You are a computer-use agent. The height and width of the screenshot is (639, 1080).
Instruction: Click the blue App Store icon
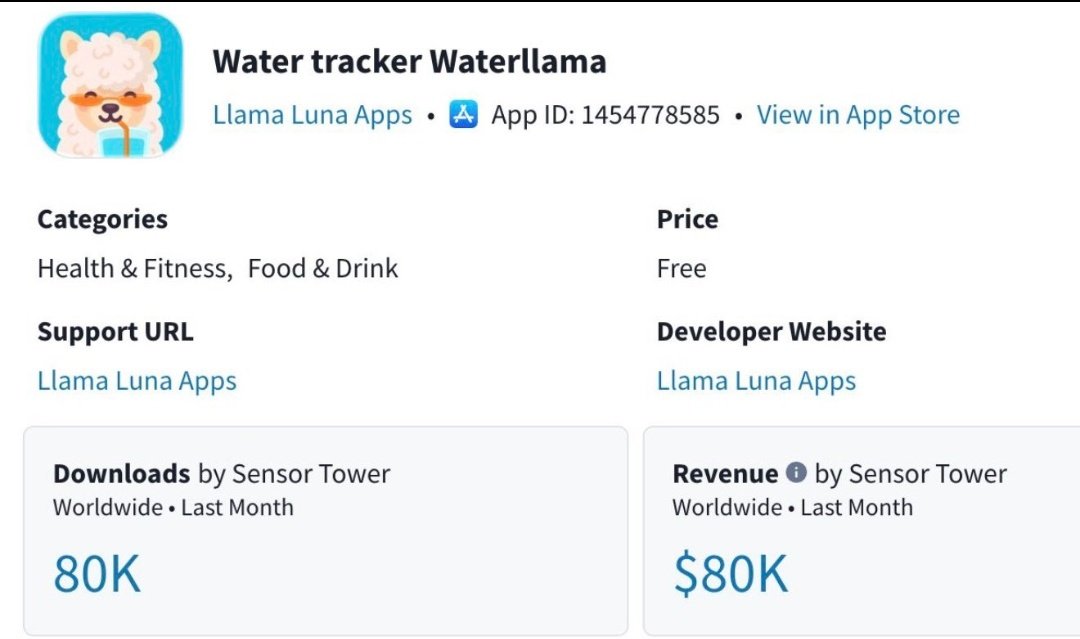click(x=464, y=114)
